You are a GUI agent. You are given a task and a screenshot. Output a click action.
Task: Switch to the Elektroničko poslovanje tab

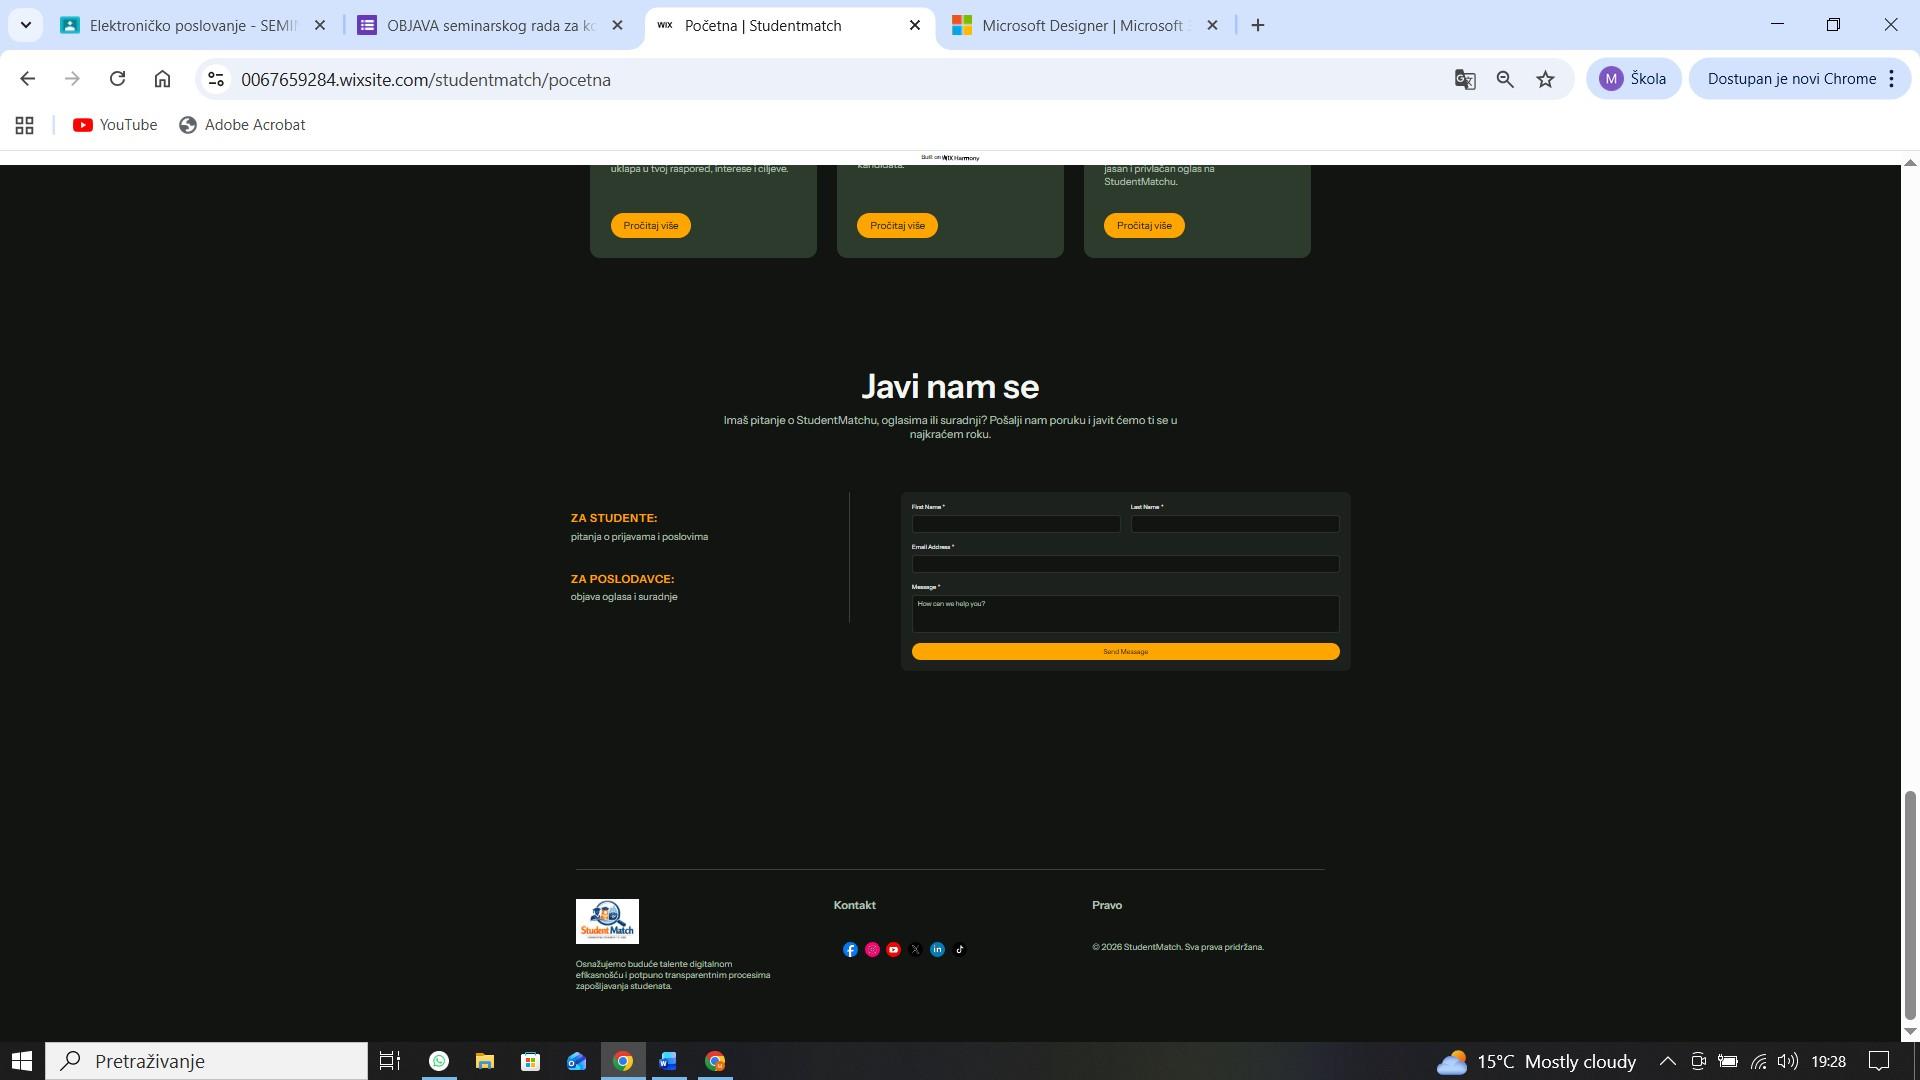192,25
